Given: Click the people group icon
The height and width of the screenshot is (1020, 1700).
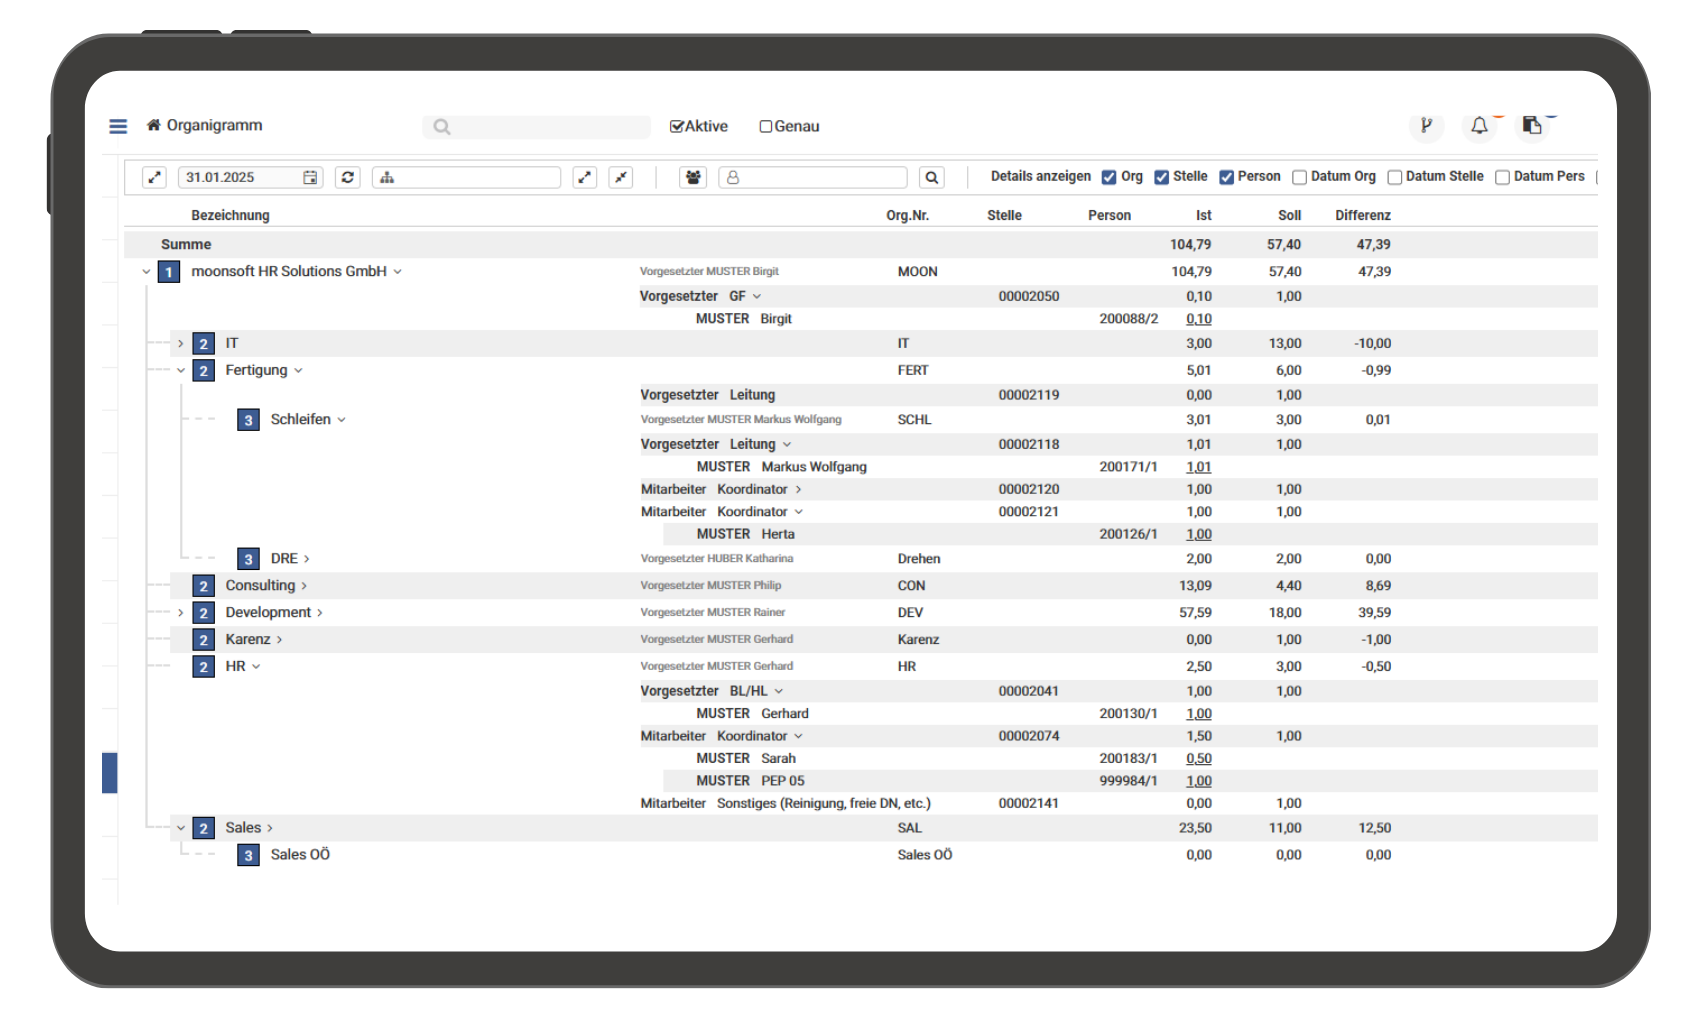Looking at the screenshot, I should 693,177.
